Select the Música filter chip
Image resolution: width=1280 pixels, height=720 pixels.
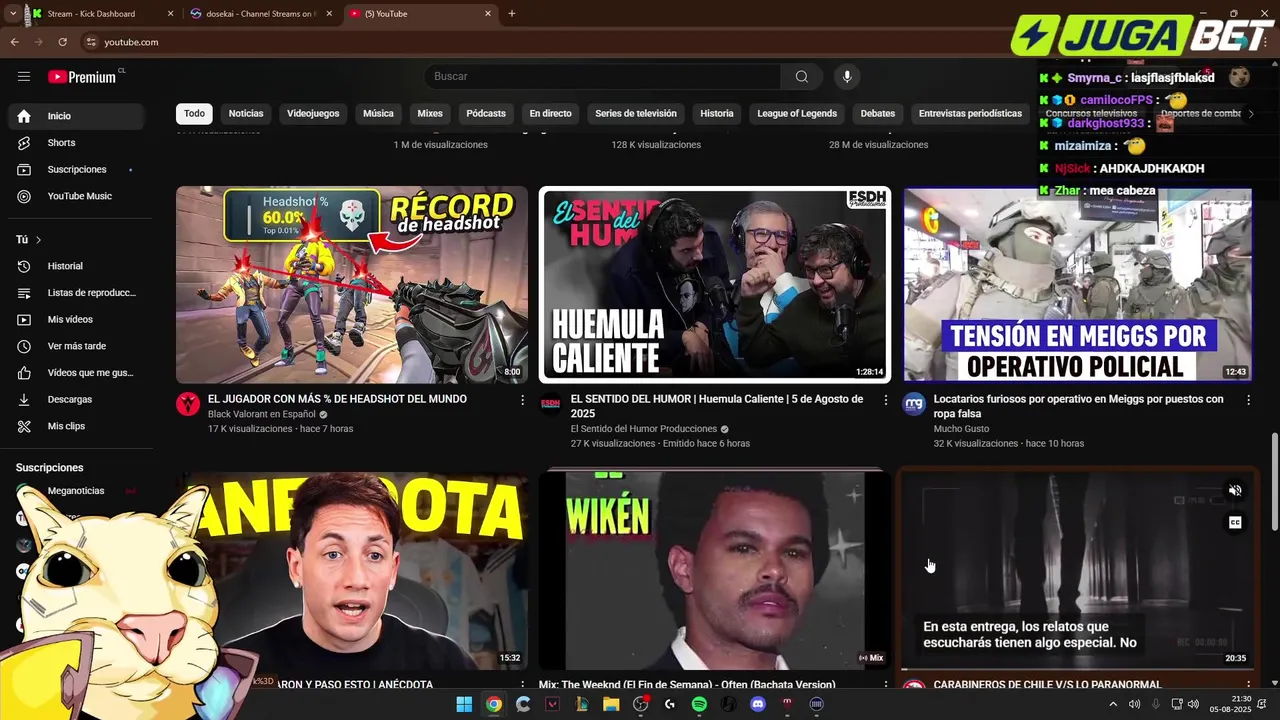tap(378, 113)
